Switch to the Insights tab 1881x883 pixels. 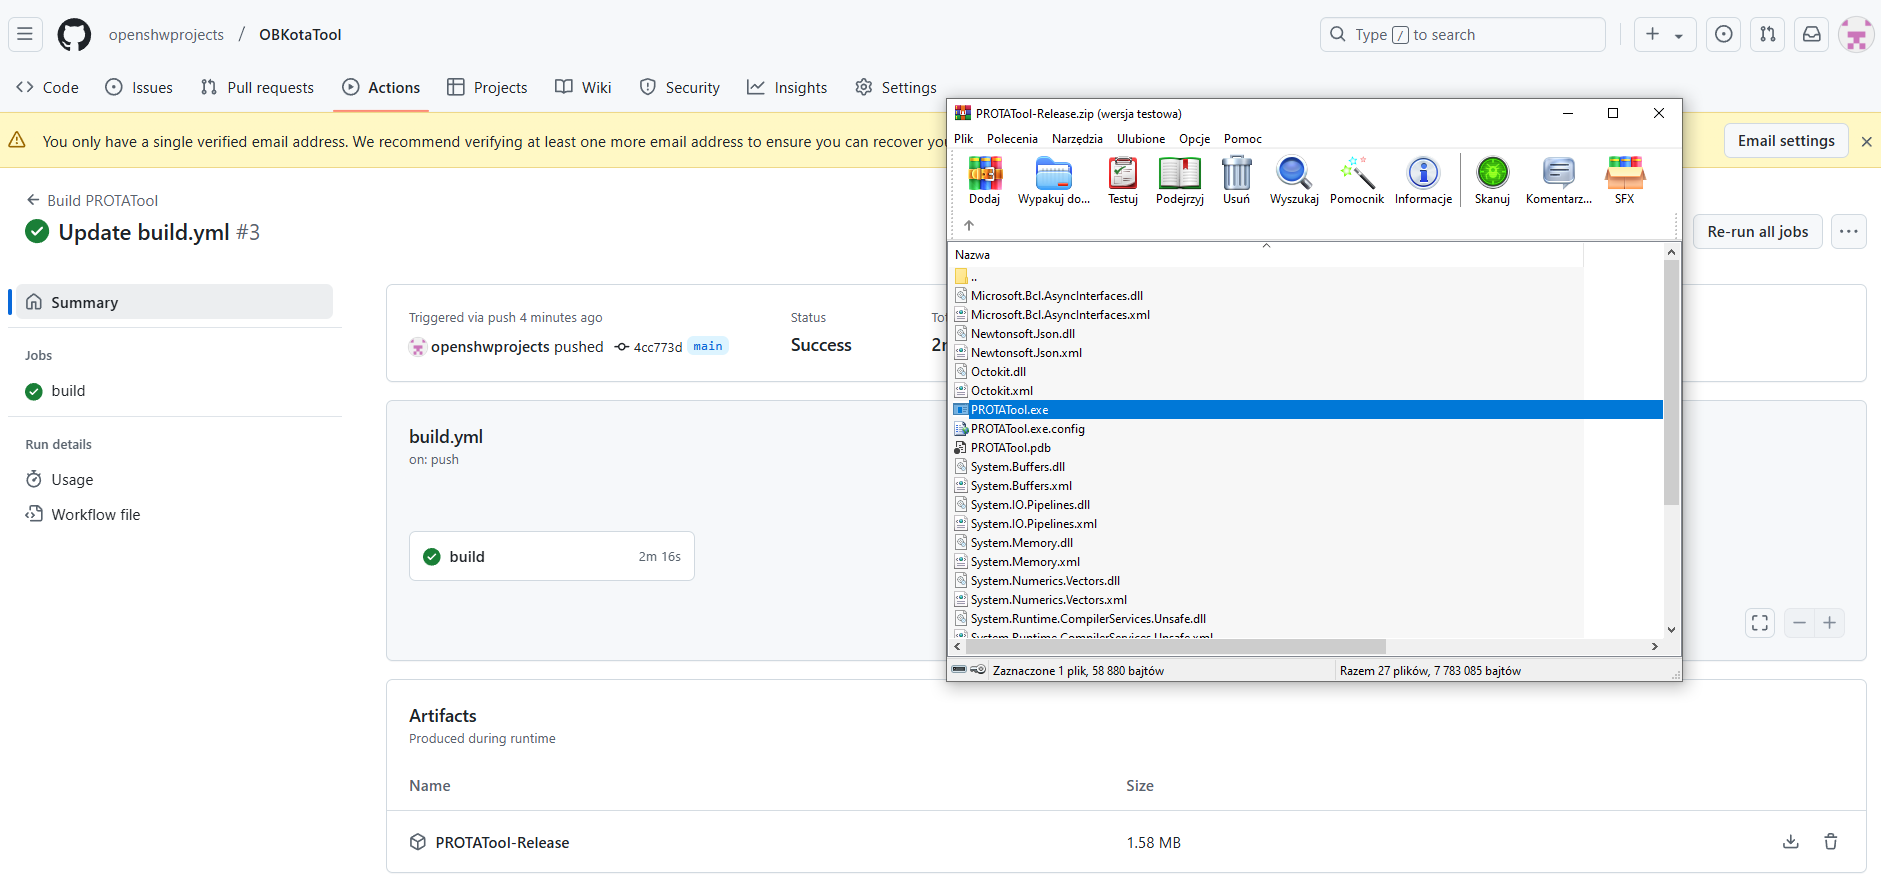[788, 88]
